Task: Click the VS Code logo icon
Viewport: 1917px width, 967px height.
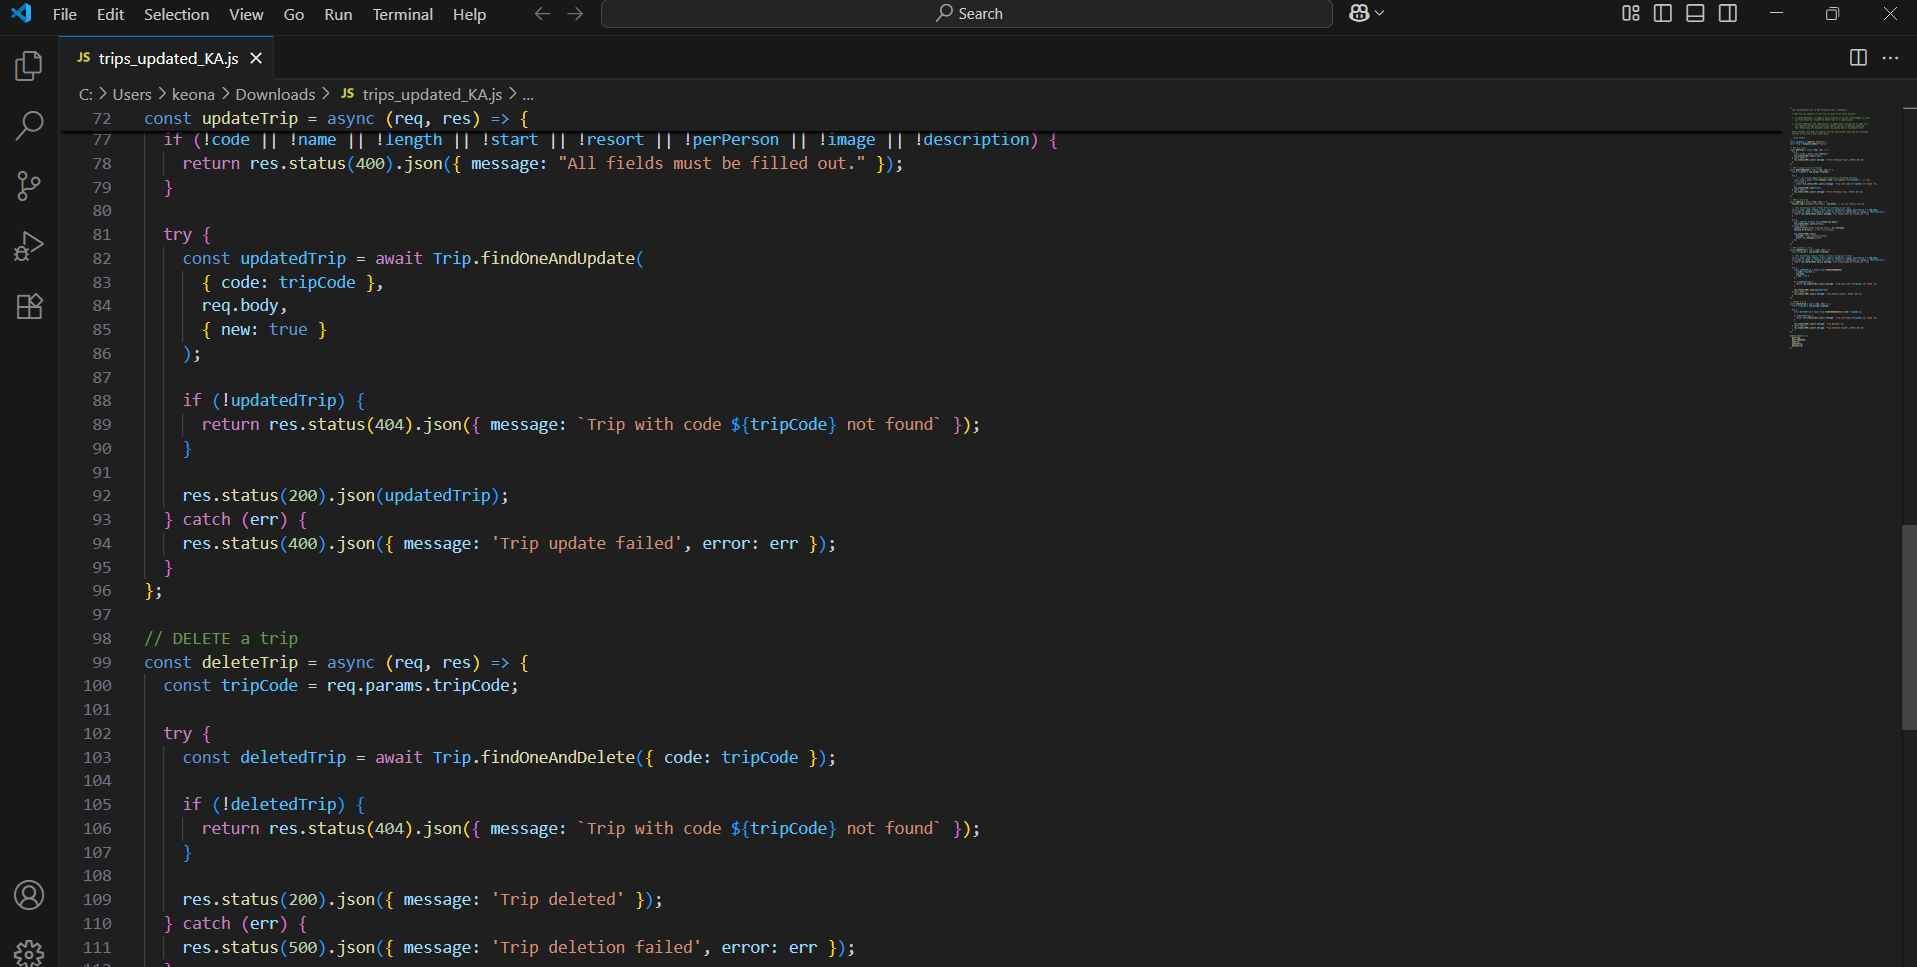Action: click(x=21, y=13)
